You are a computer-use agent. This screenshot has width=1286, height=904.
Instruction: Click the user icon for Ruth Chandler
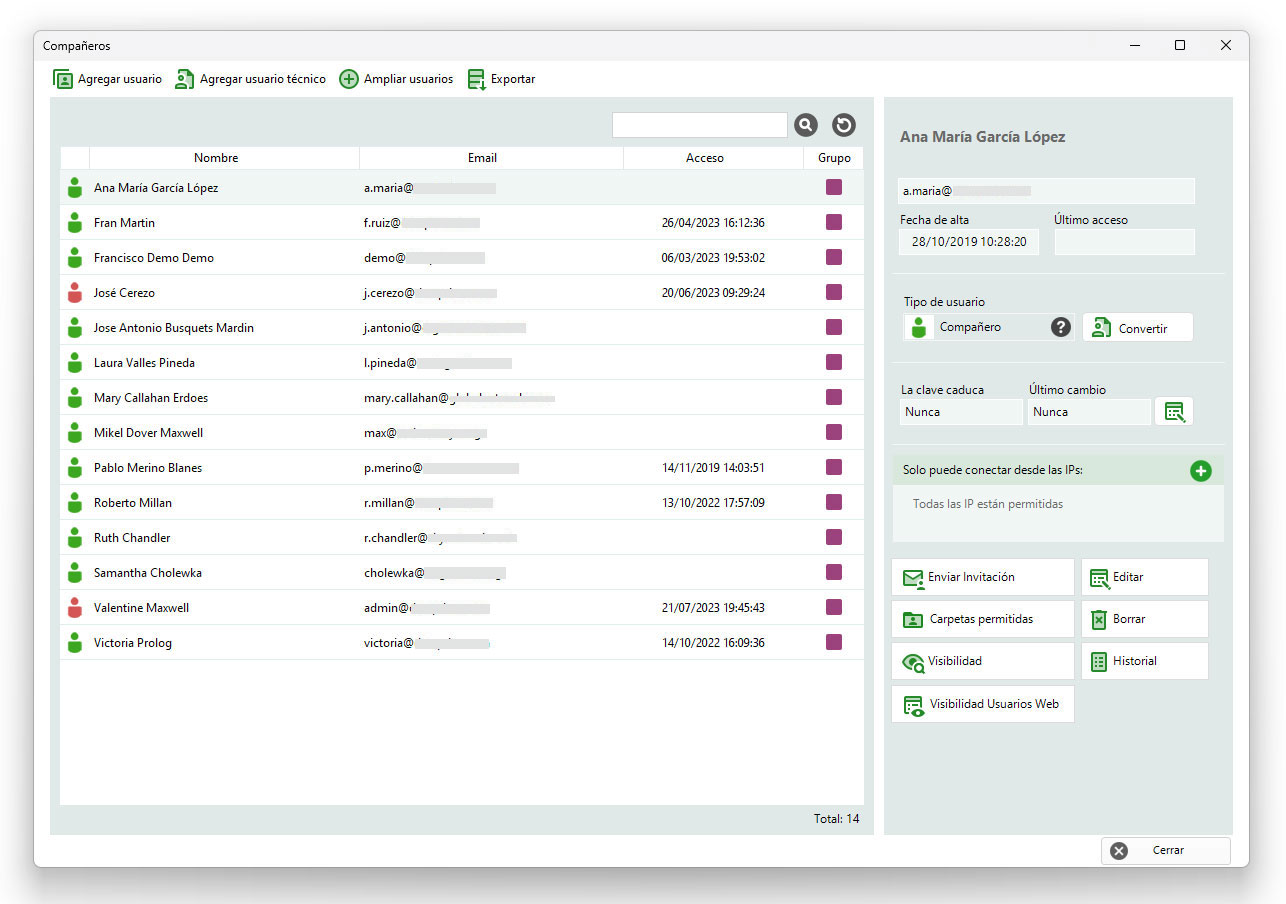pyautogui.click(x=74, y=538)
